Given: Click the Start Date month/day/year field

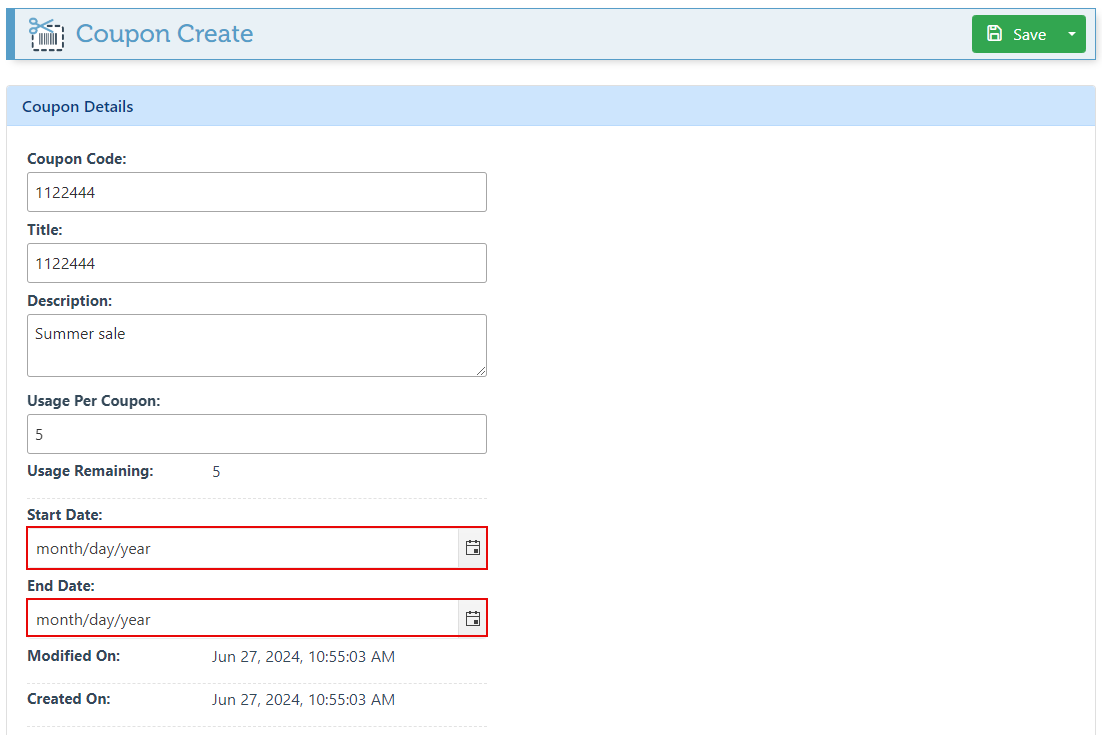Looking at the screenshot, I should click(x=242, y=548).
